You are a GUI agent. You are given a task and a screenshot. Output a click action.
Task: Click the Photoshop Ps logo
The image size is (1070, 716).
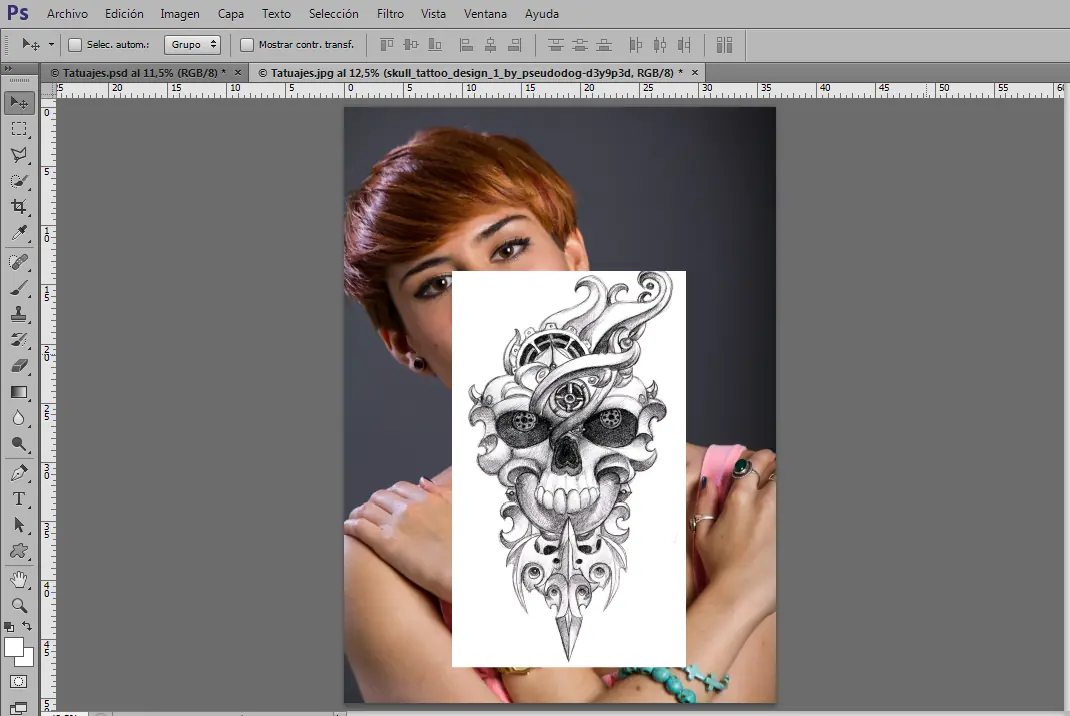click(x=18, y=14)
